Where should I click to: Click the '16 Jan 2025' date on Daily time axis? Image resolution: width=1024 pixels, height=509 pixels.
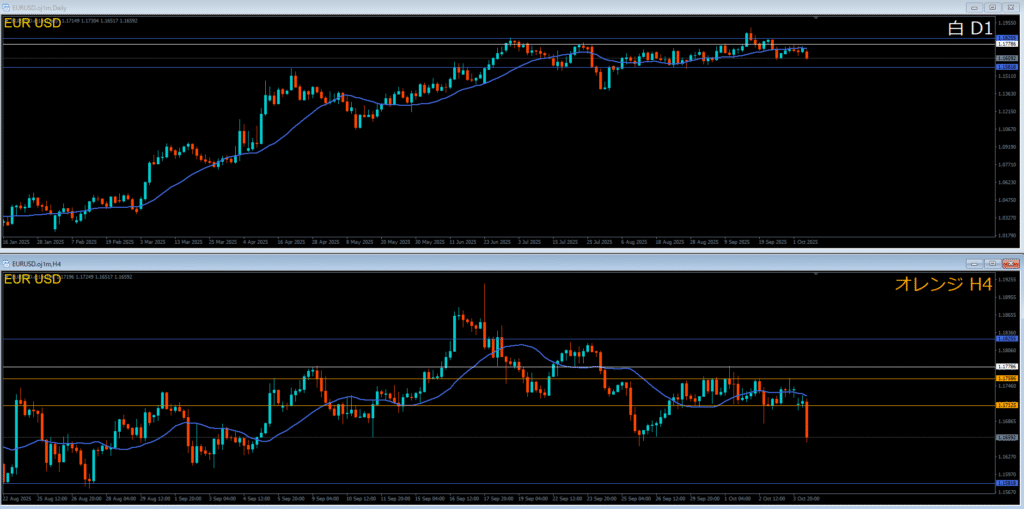15,242
